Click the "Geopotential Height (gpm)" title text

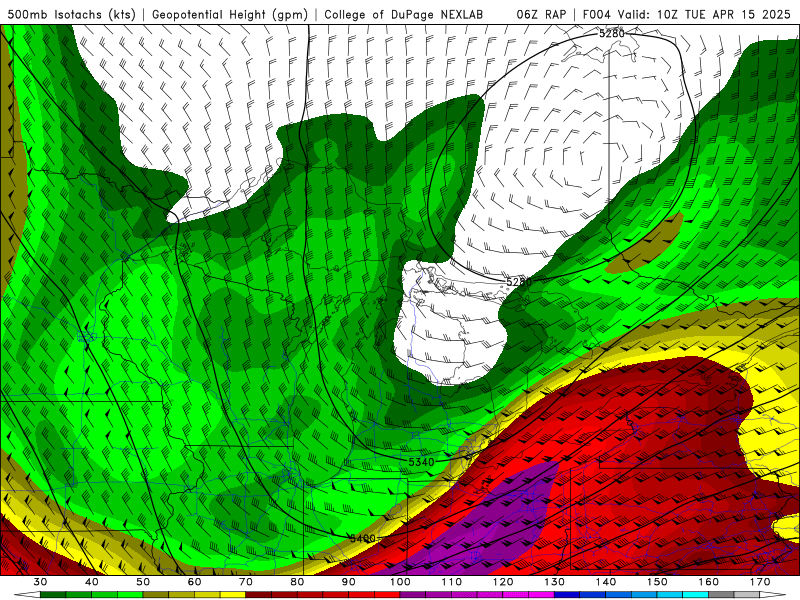tap(230, 15)
